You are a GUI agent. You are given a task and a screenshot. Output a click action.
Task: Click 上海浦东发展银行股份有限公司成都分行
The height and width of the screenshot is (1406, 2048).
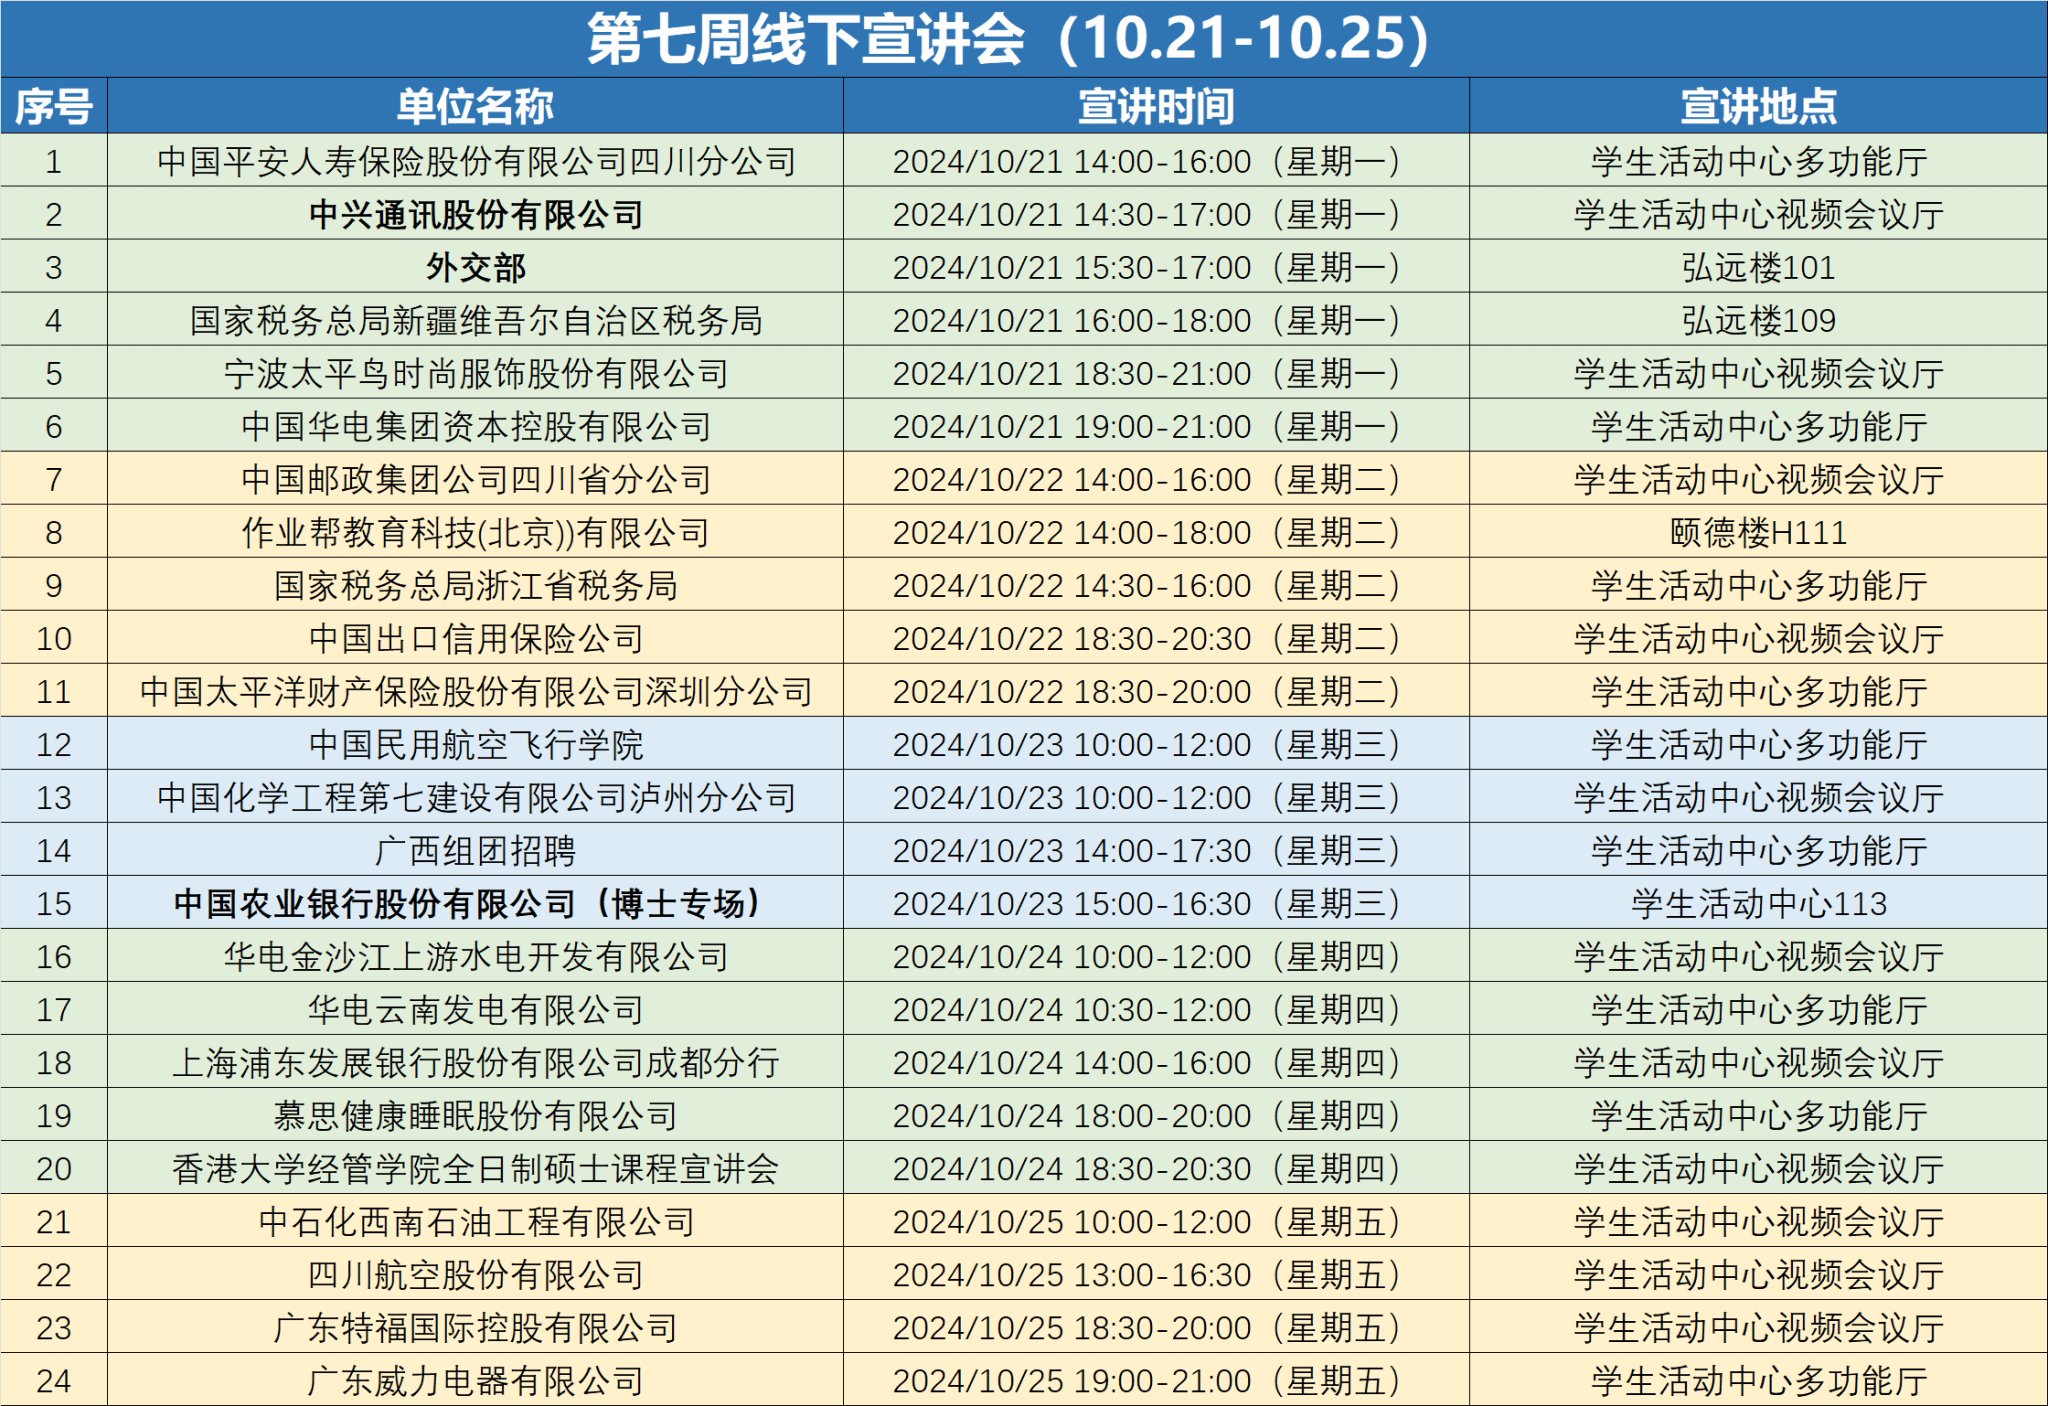[x=476, y=1062]
